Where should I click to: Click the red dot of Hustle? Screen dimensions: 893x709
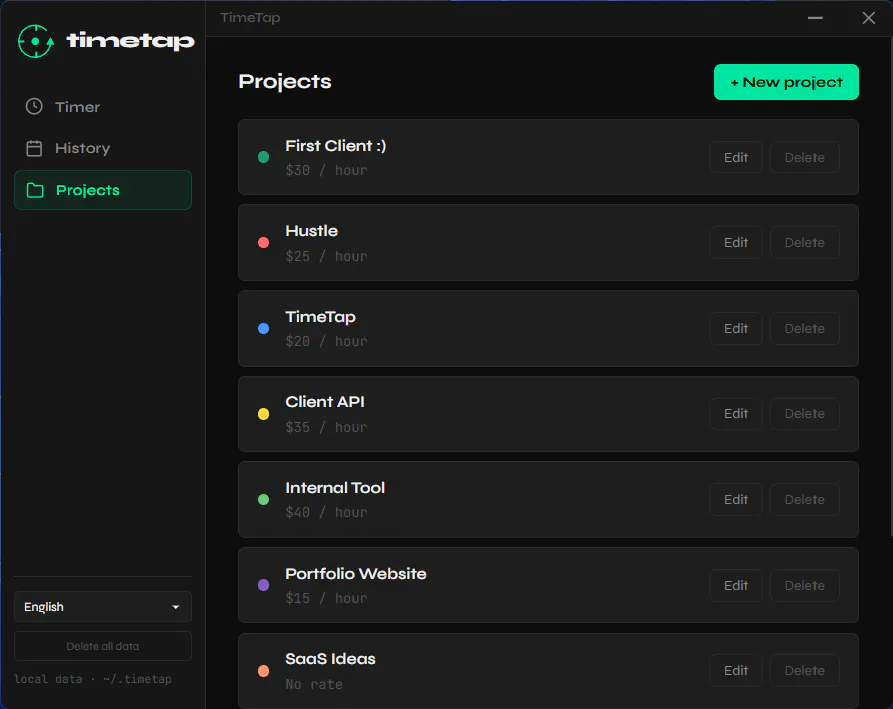[263, 243]
